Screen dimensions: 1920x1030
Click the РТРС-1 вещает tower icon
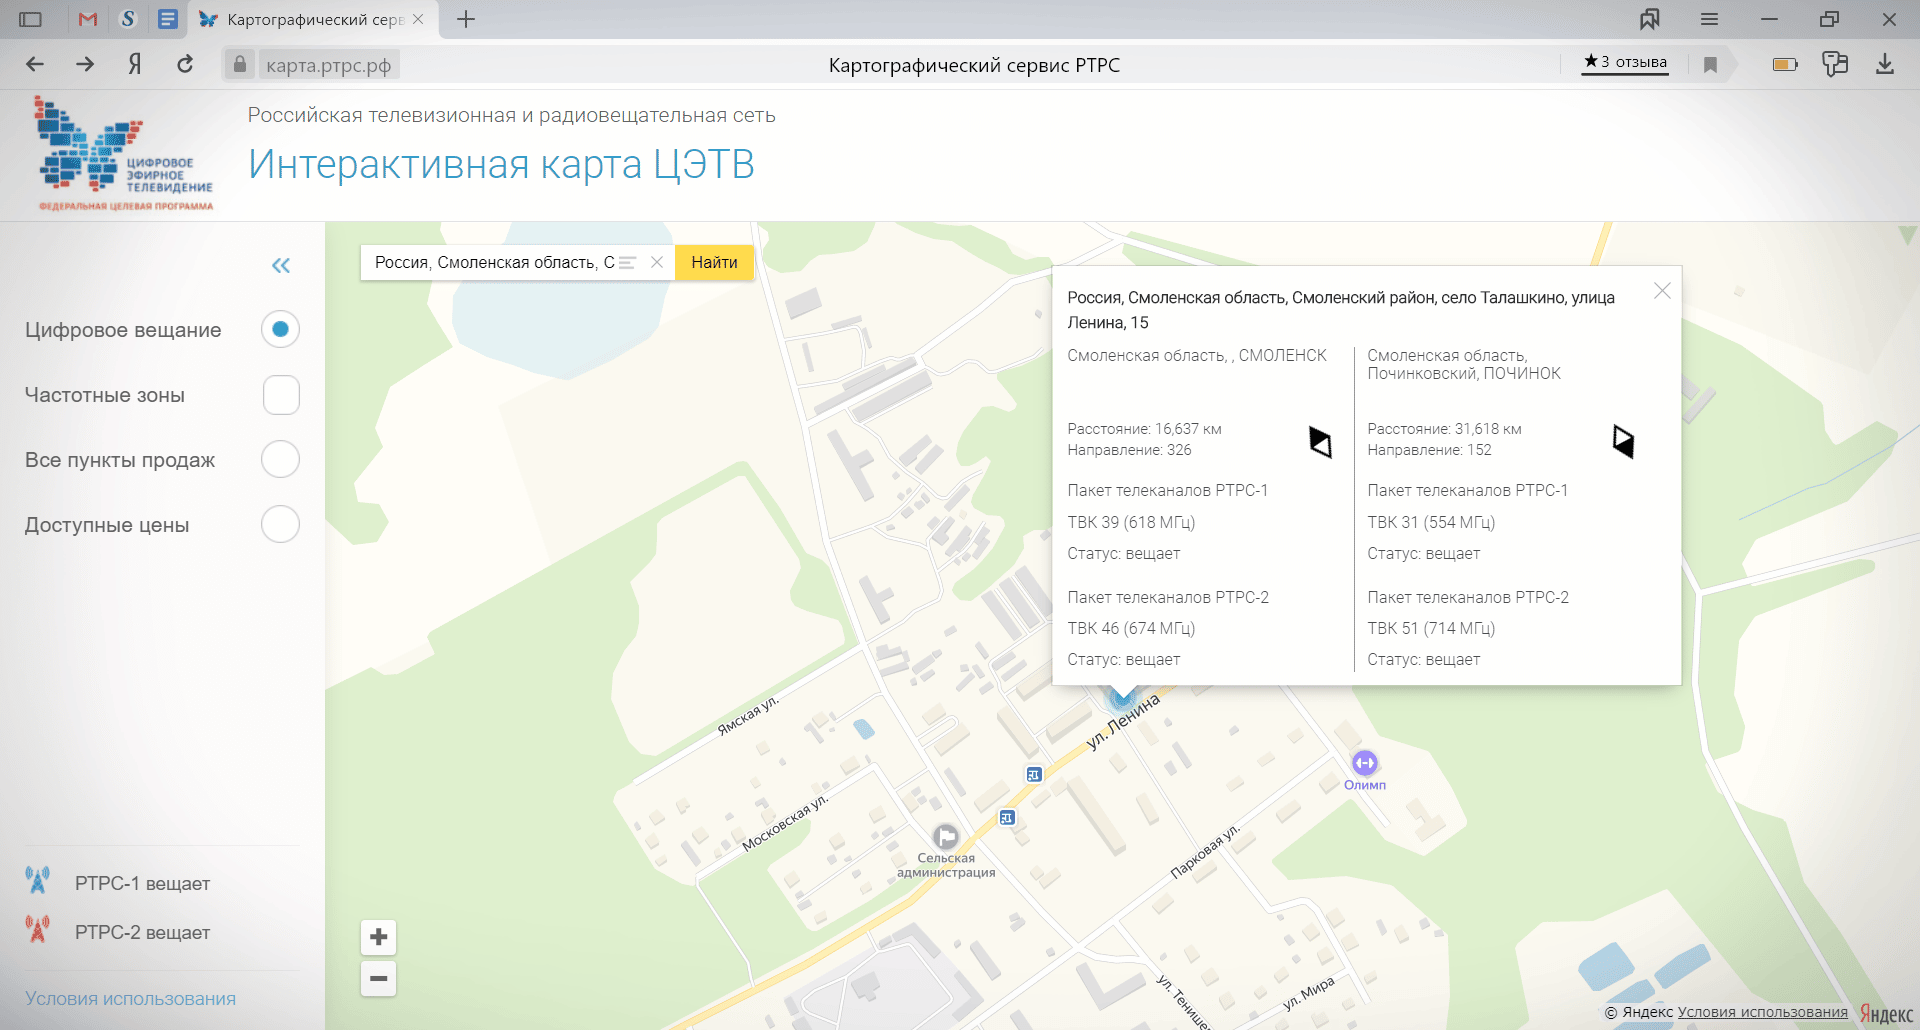coord(38,881)
